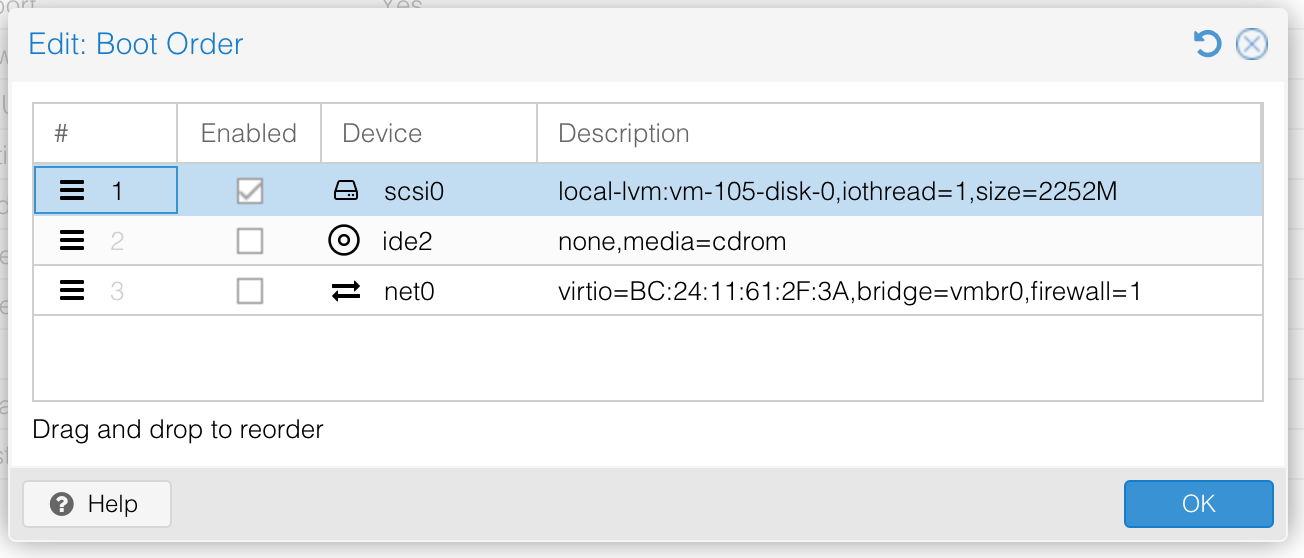Open Help from the dialog footer
This screenshot has height=558, width=1304.
pos(97,504)
